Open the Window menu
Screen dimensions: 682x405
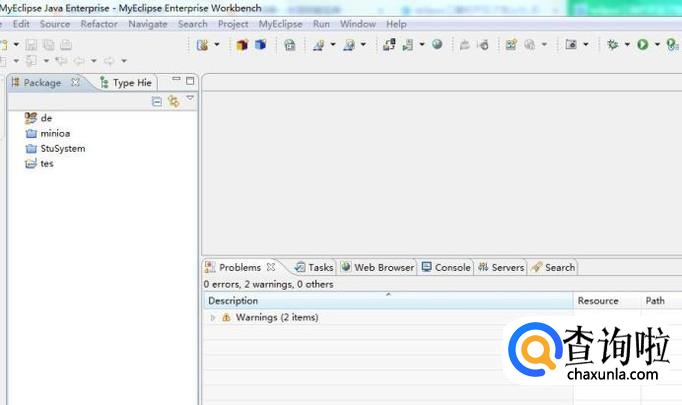tap(358, 24)
